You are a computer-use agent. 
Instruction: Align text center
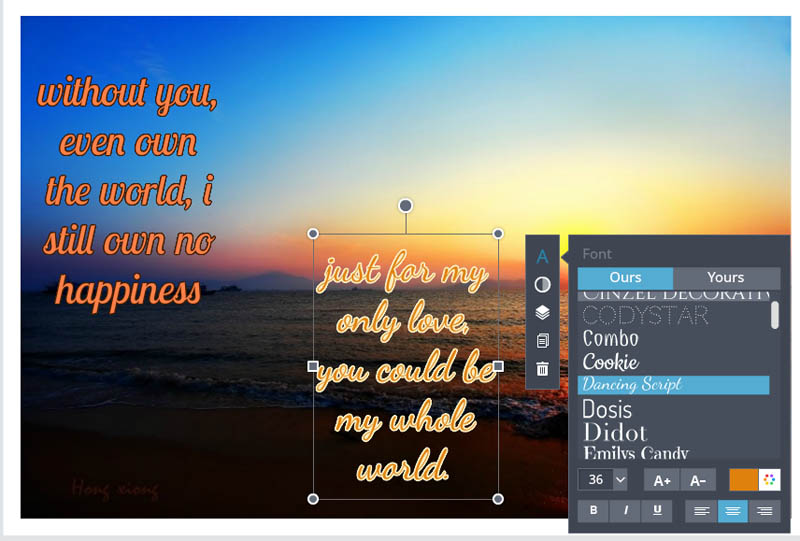733,511
